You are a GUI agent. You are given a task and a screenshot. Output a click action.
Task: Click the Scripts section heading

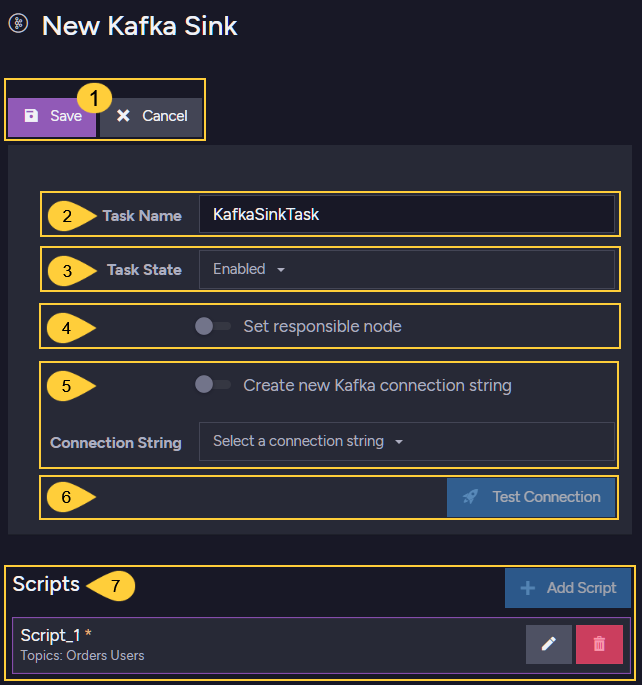(x=46, y=584)
